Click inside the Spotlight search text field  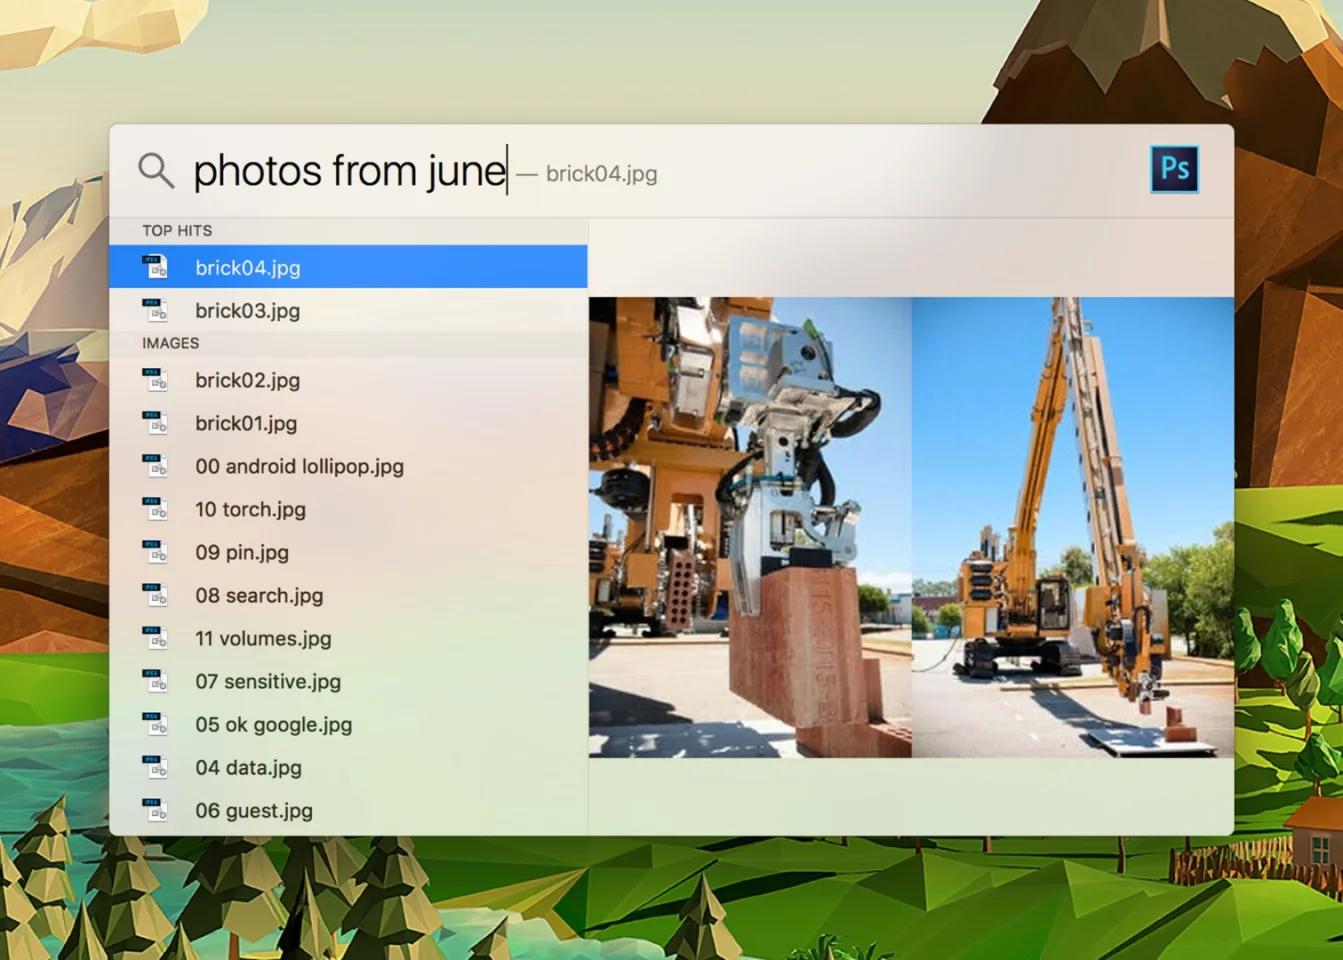350,169
